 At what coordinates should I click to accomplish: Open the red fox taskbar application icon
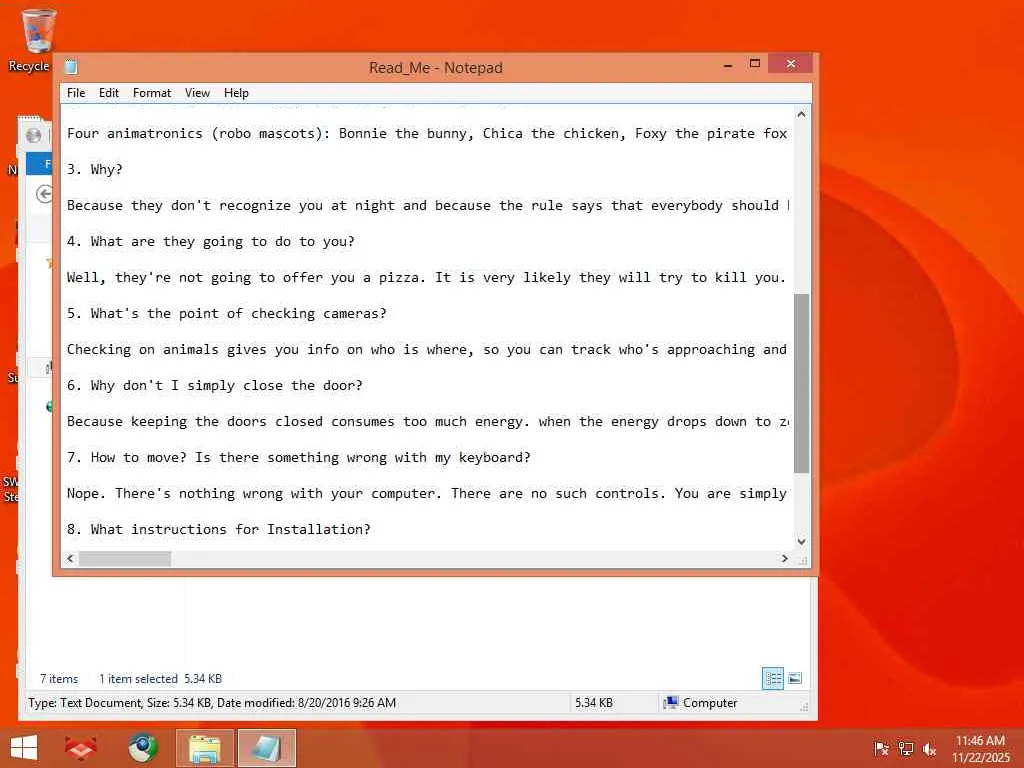pyautogui.click(x=81, y=748)
